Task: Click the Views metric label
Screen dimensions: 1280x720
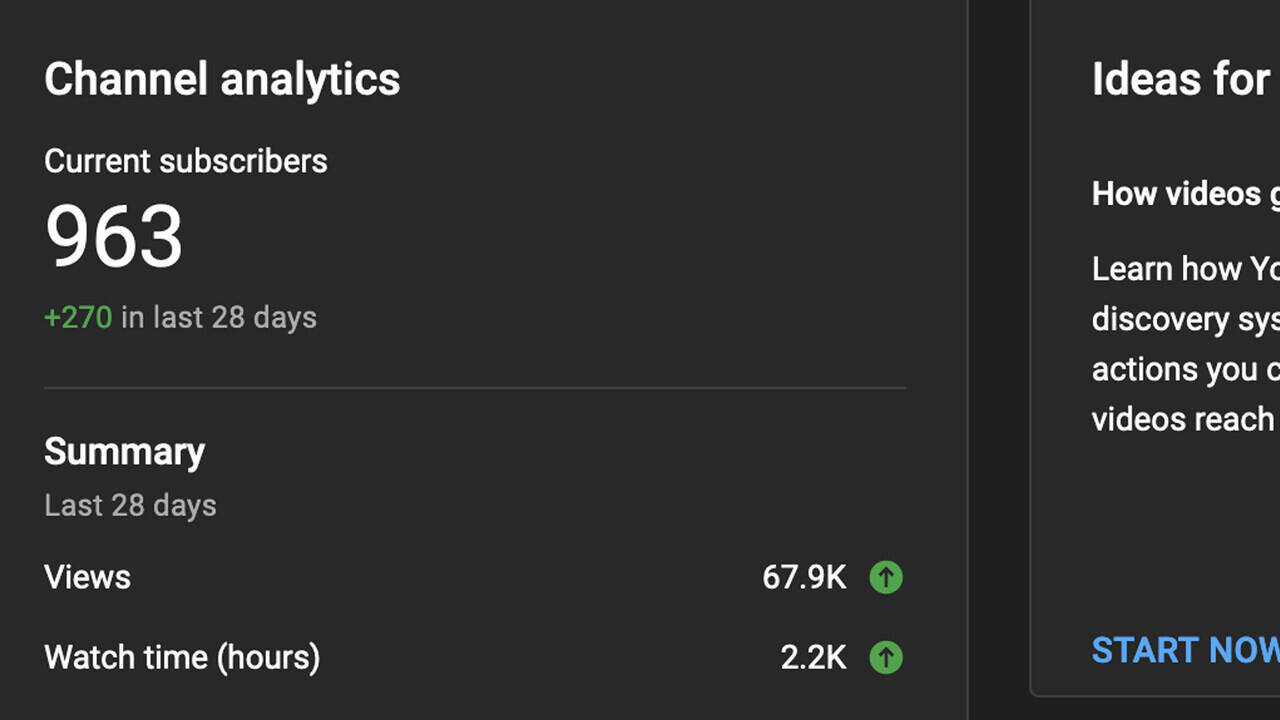Action: pyautogui.click(x=87, y=577)
